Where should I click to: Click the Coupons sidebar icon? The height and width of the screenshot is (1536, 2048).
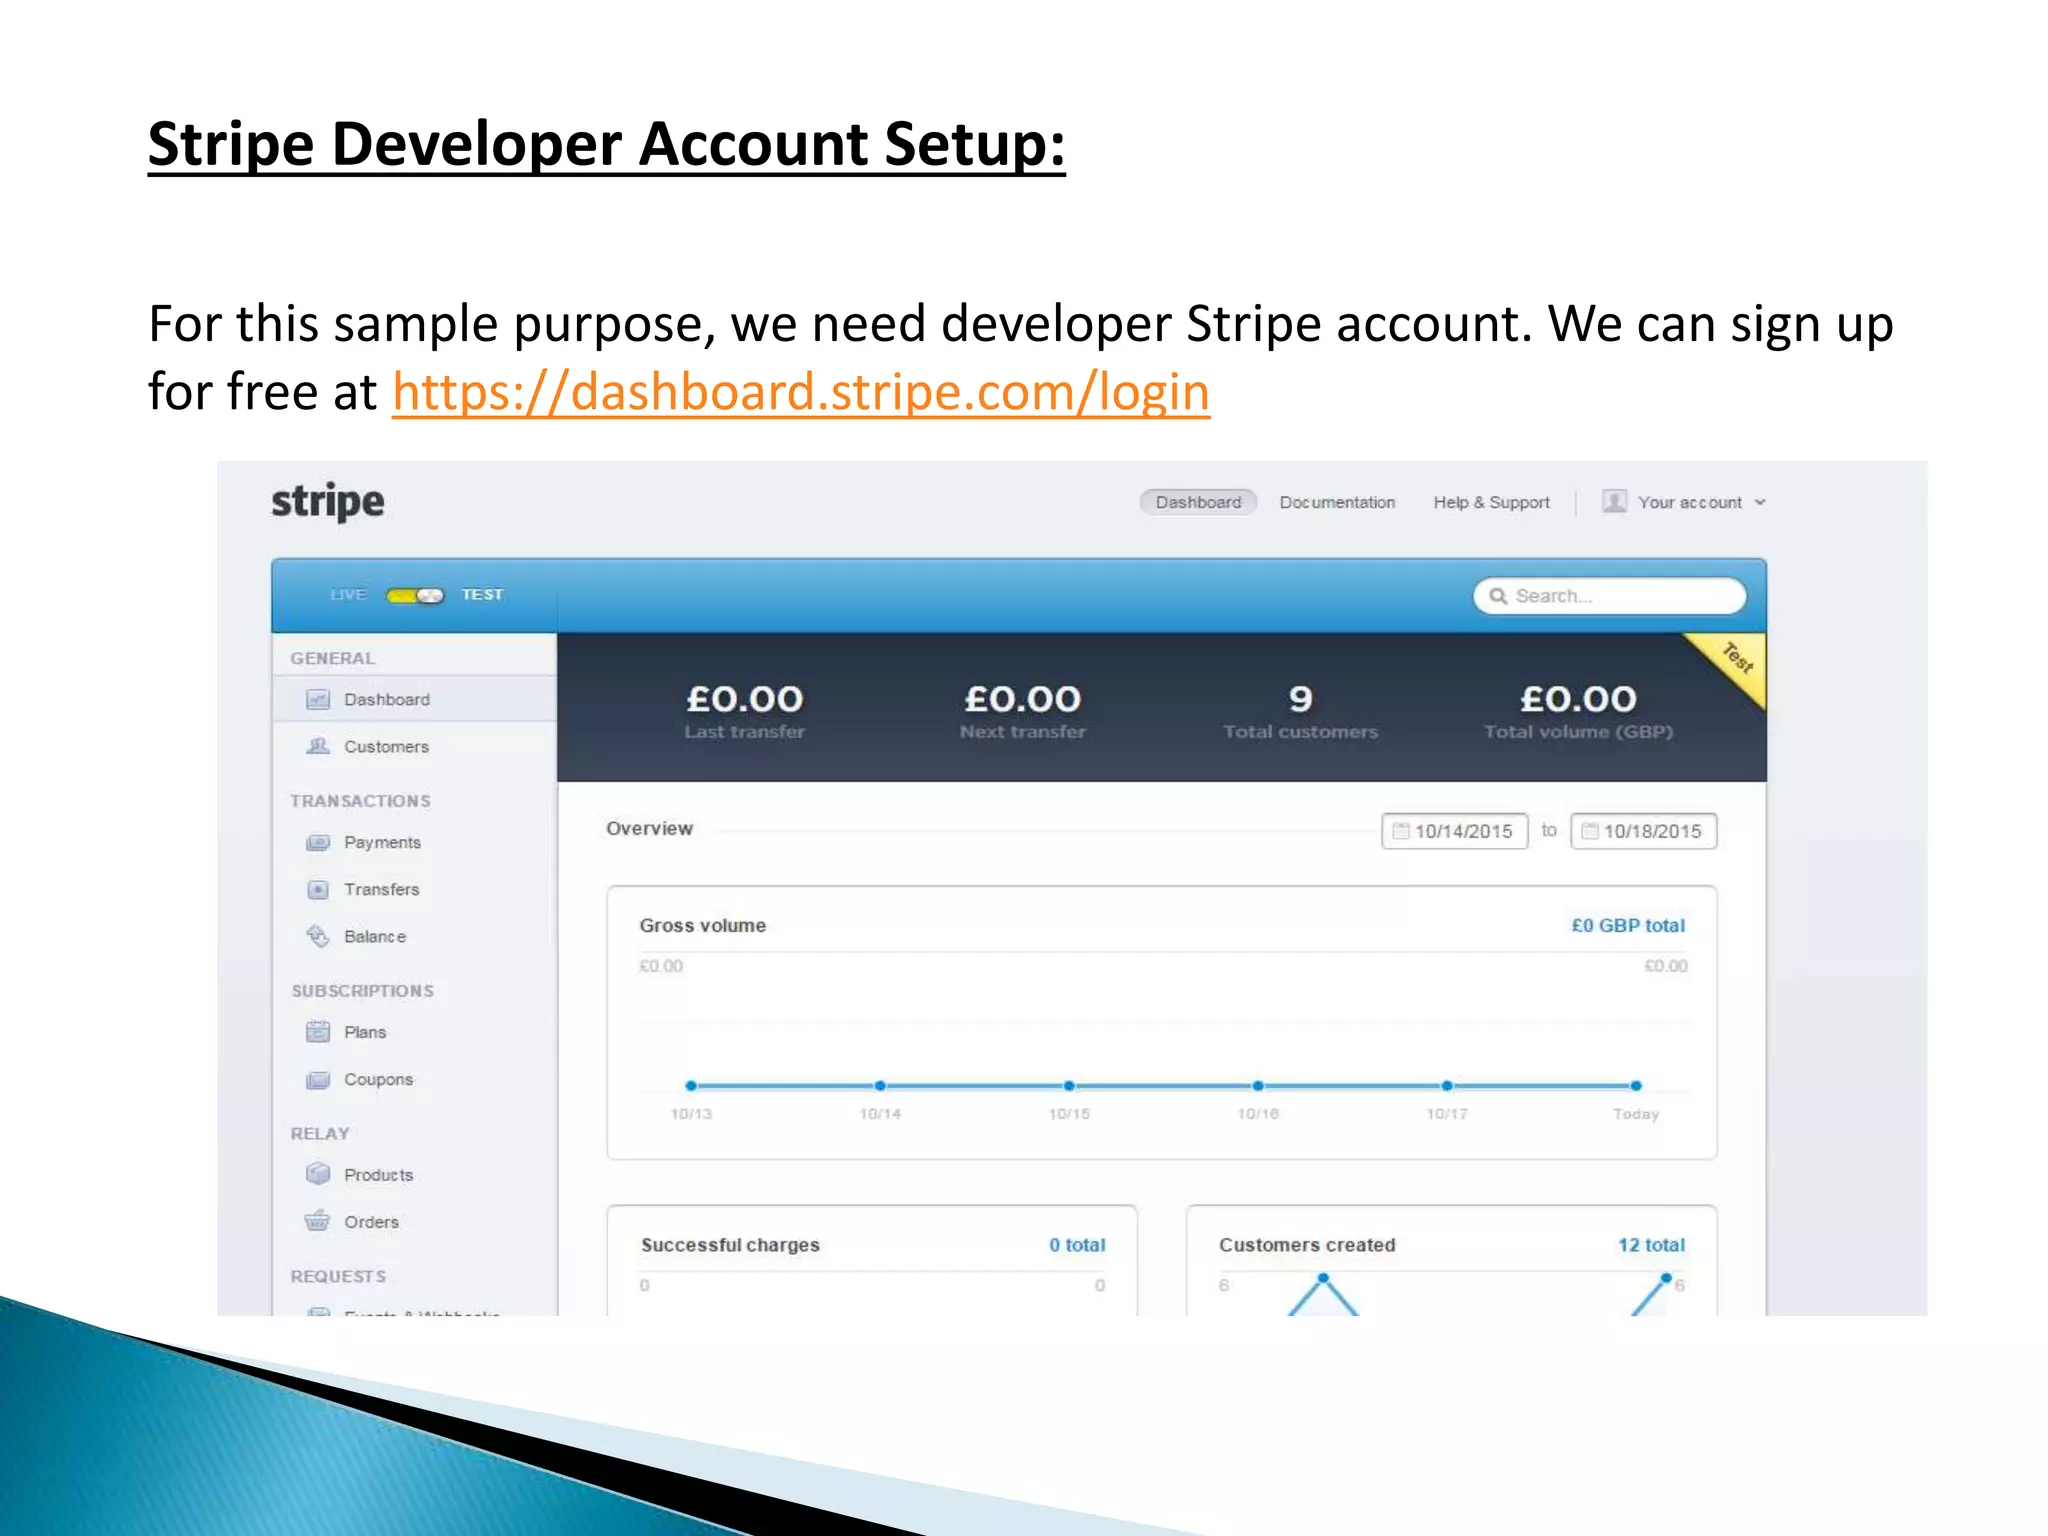point(318,1079)
